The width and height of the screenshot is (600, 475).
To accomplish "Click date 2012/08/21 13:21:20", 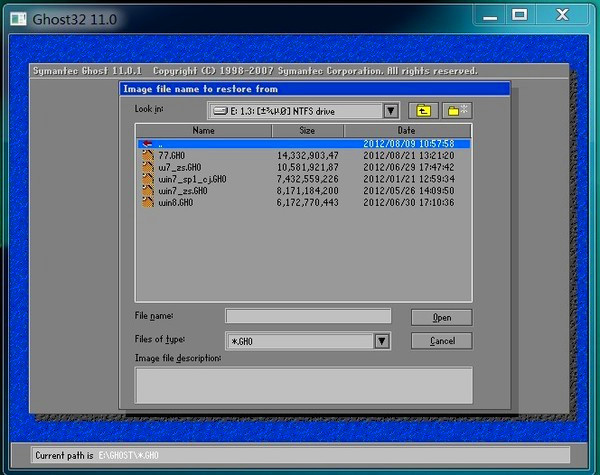I will pyautogui.click(x=409, y=155).
